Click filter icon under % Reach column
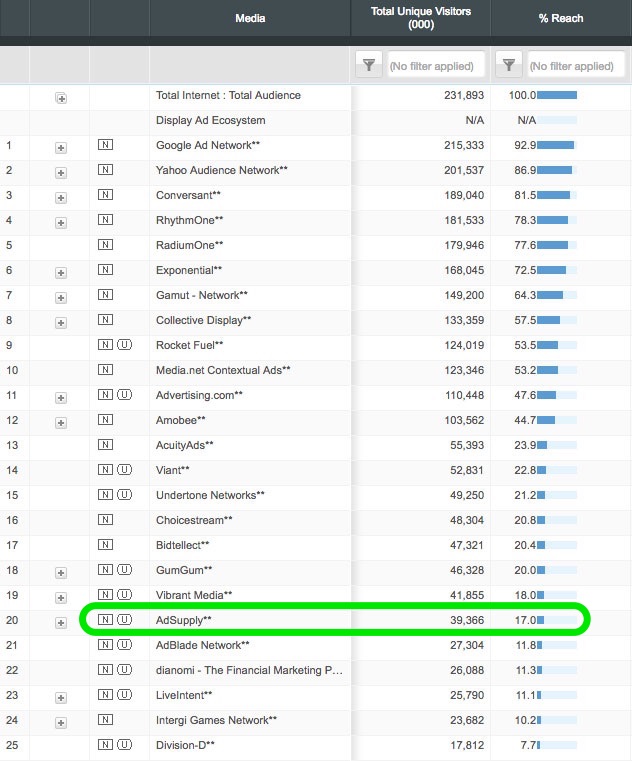Image resolution: width=632 pixels, height=761 pixels. click(x=509, y=65)
